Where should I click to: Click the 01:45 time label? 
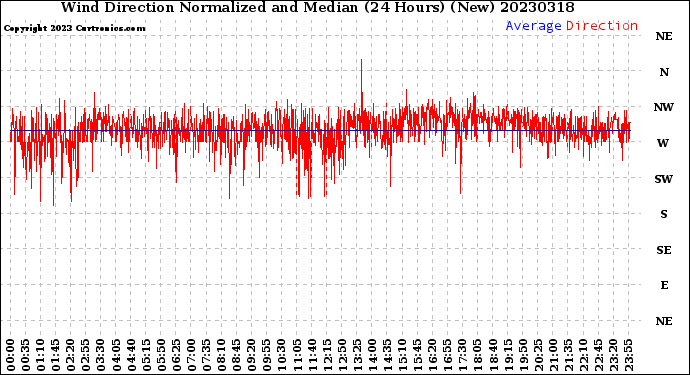56,355
